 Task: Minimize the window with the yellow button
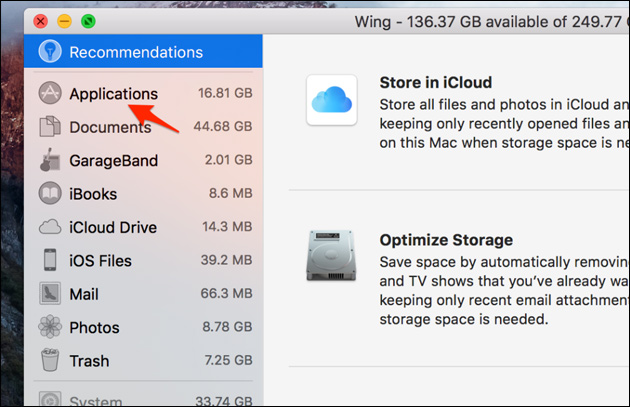click(64, 21)
